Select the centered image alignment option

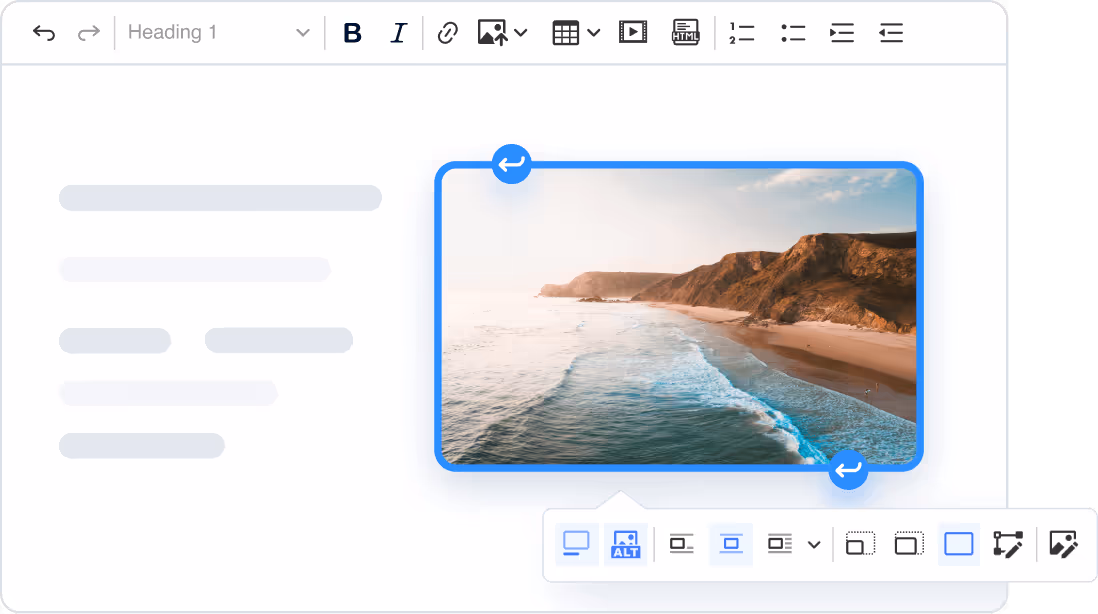pos(731,544)
